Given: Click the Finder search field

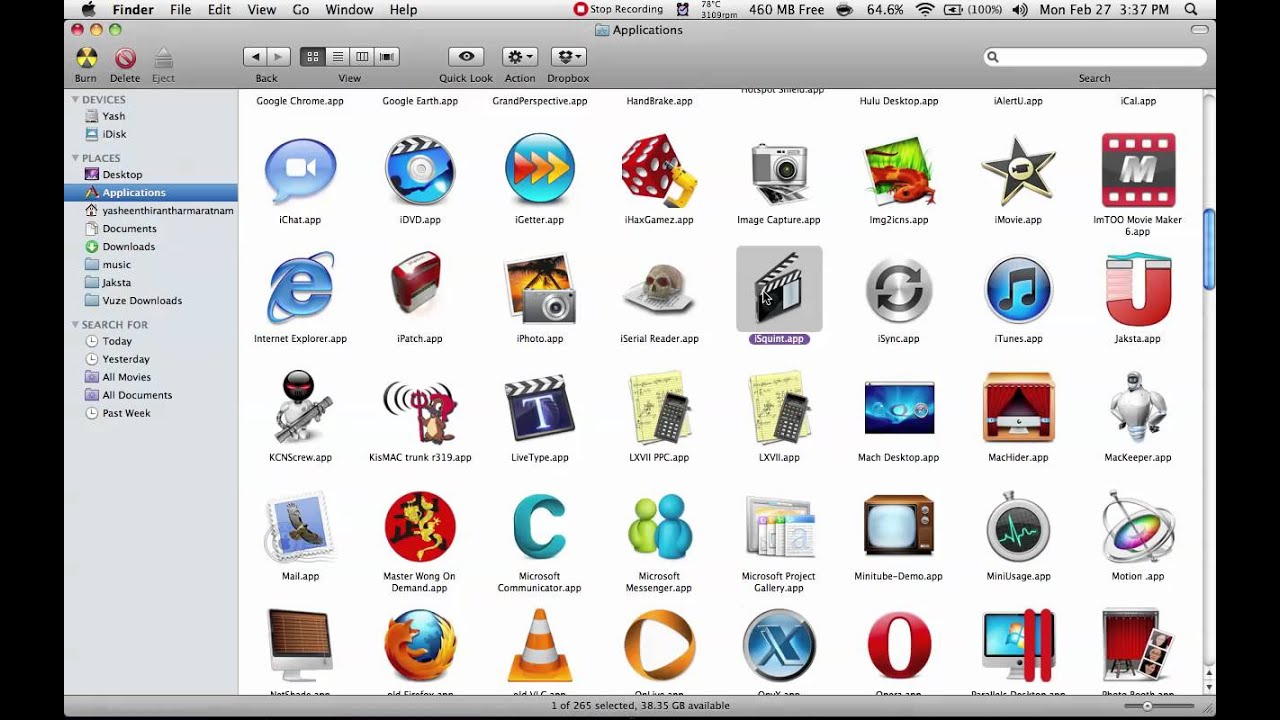Looking at the screenshot, I should tap(1095, 57).
